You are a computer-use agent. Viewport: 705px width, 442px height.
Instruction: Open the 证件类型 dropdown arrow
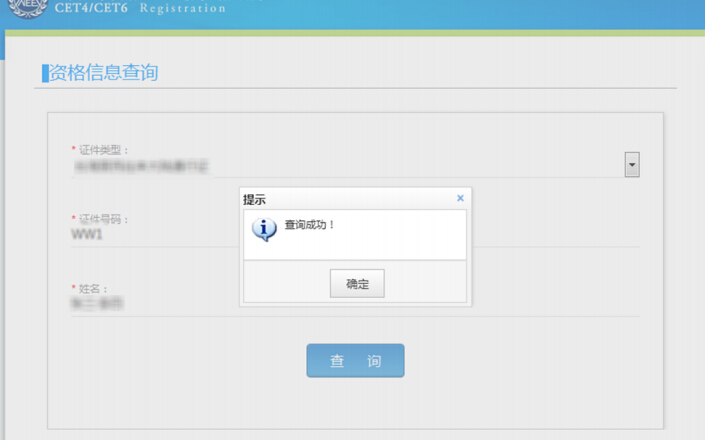point(631,165)
